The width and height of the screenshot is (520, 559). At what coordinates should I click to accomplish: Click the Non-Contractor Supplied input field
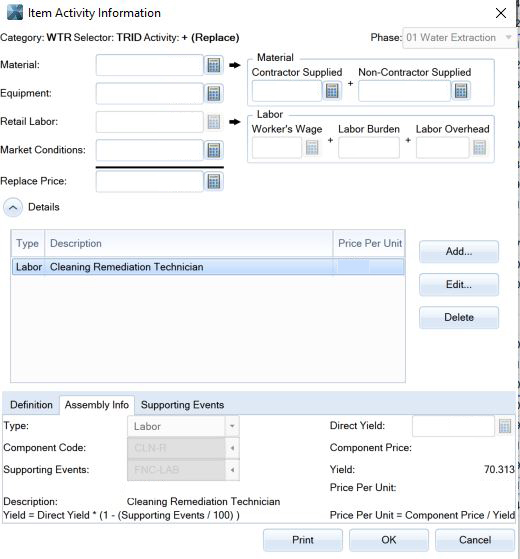405,91
